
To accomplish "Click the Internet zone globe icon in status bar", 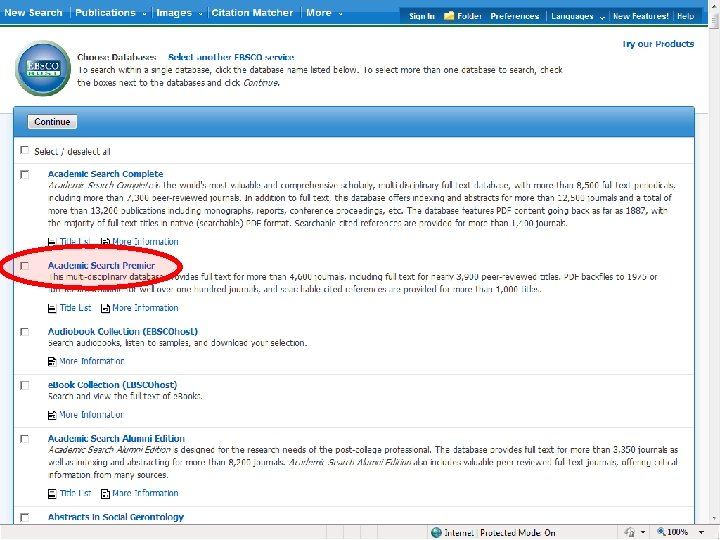I will [x=436, y=533].
